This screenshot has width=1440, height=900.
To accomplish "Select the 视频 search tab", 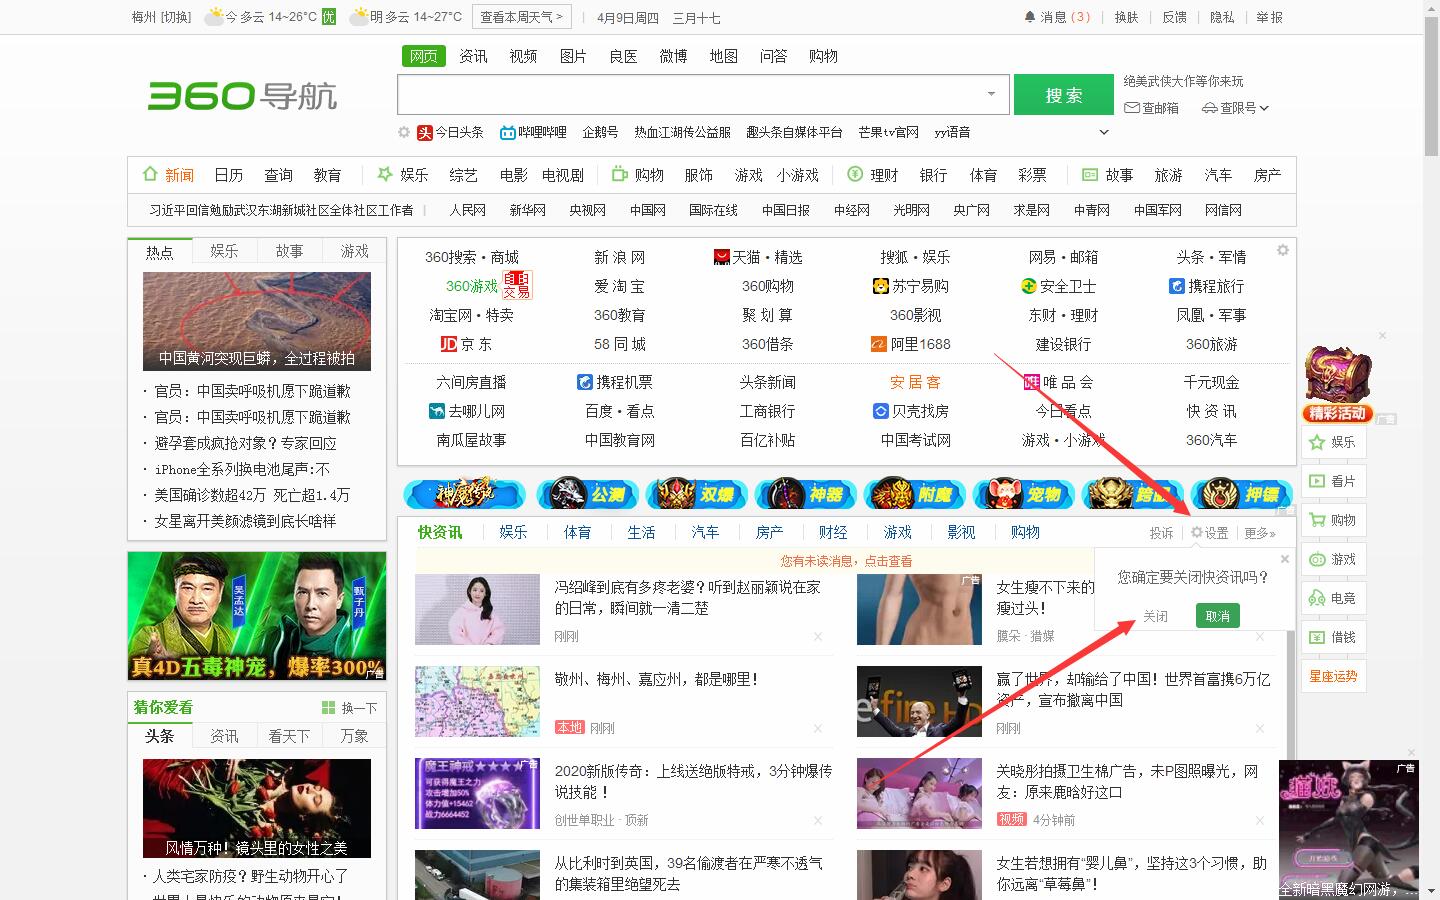I will (x=523, y=56).
